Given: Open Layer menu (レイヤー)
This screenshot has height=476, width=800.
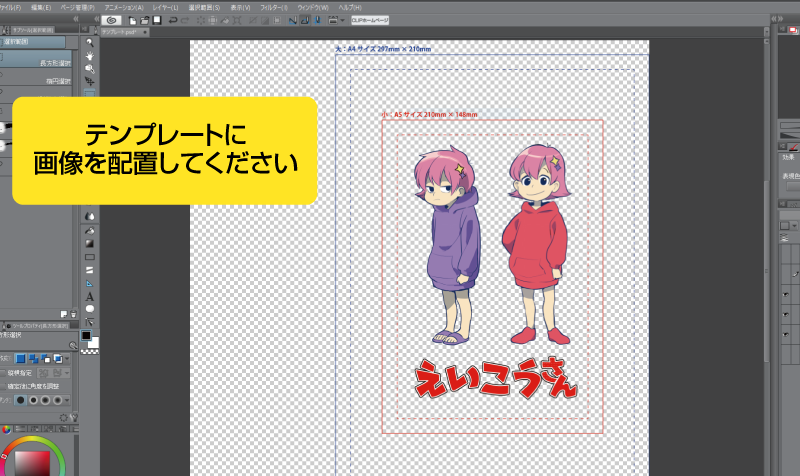Looking at the screenshot, I should pos(165,8).
